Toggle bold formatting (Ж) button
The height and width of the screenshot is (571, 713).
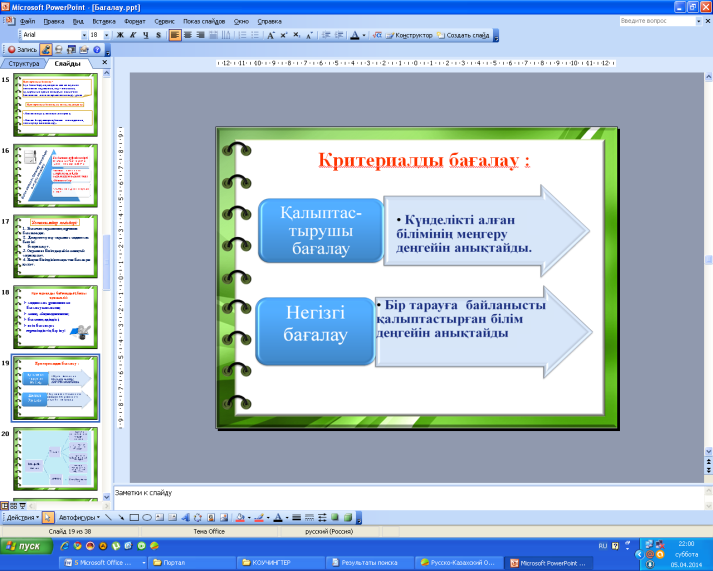click(120, 35)
